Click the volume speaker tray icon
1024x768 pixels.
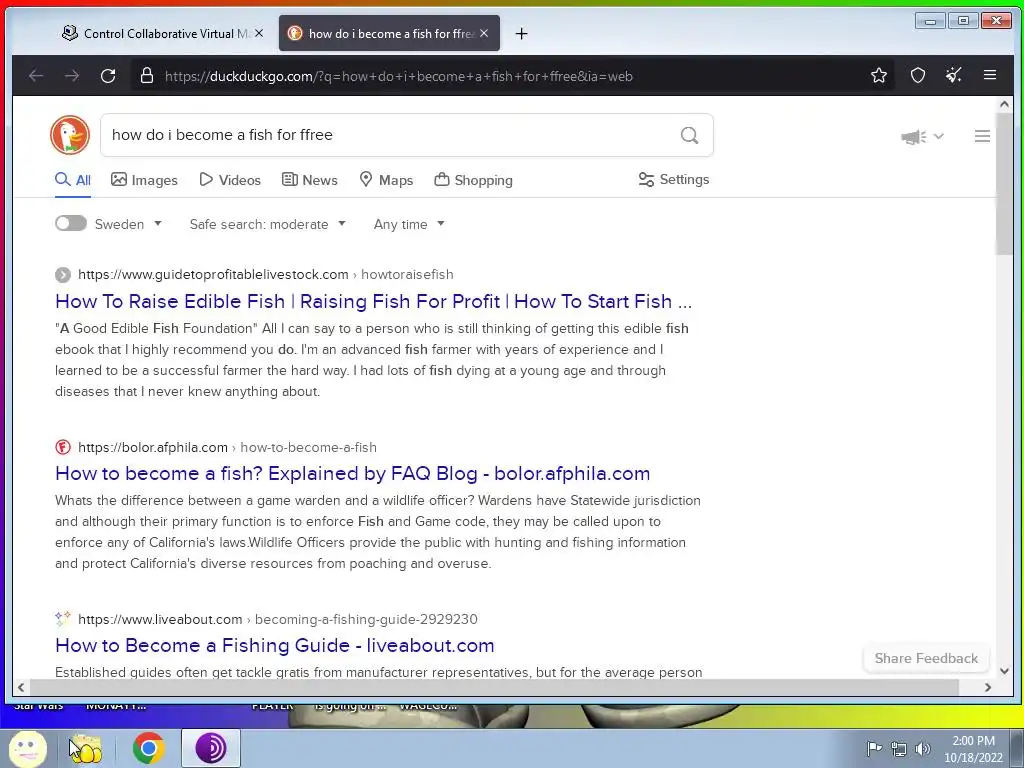[923, 748]
